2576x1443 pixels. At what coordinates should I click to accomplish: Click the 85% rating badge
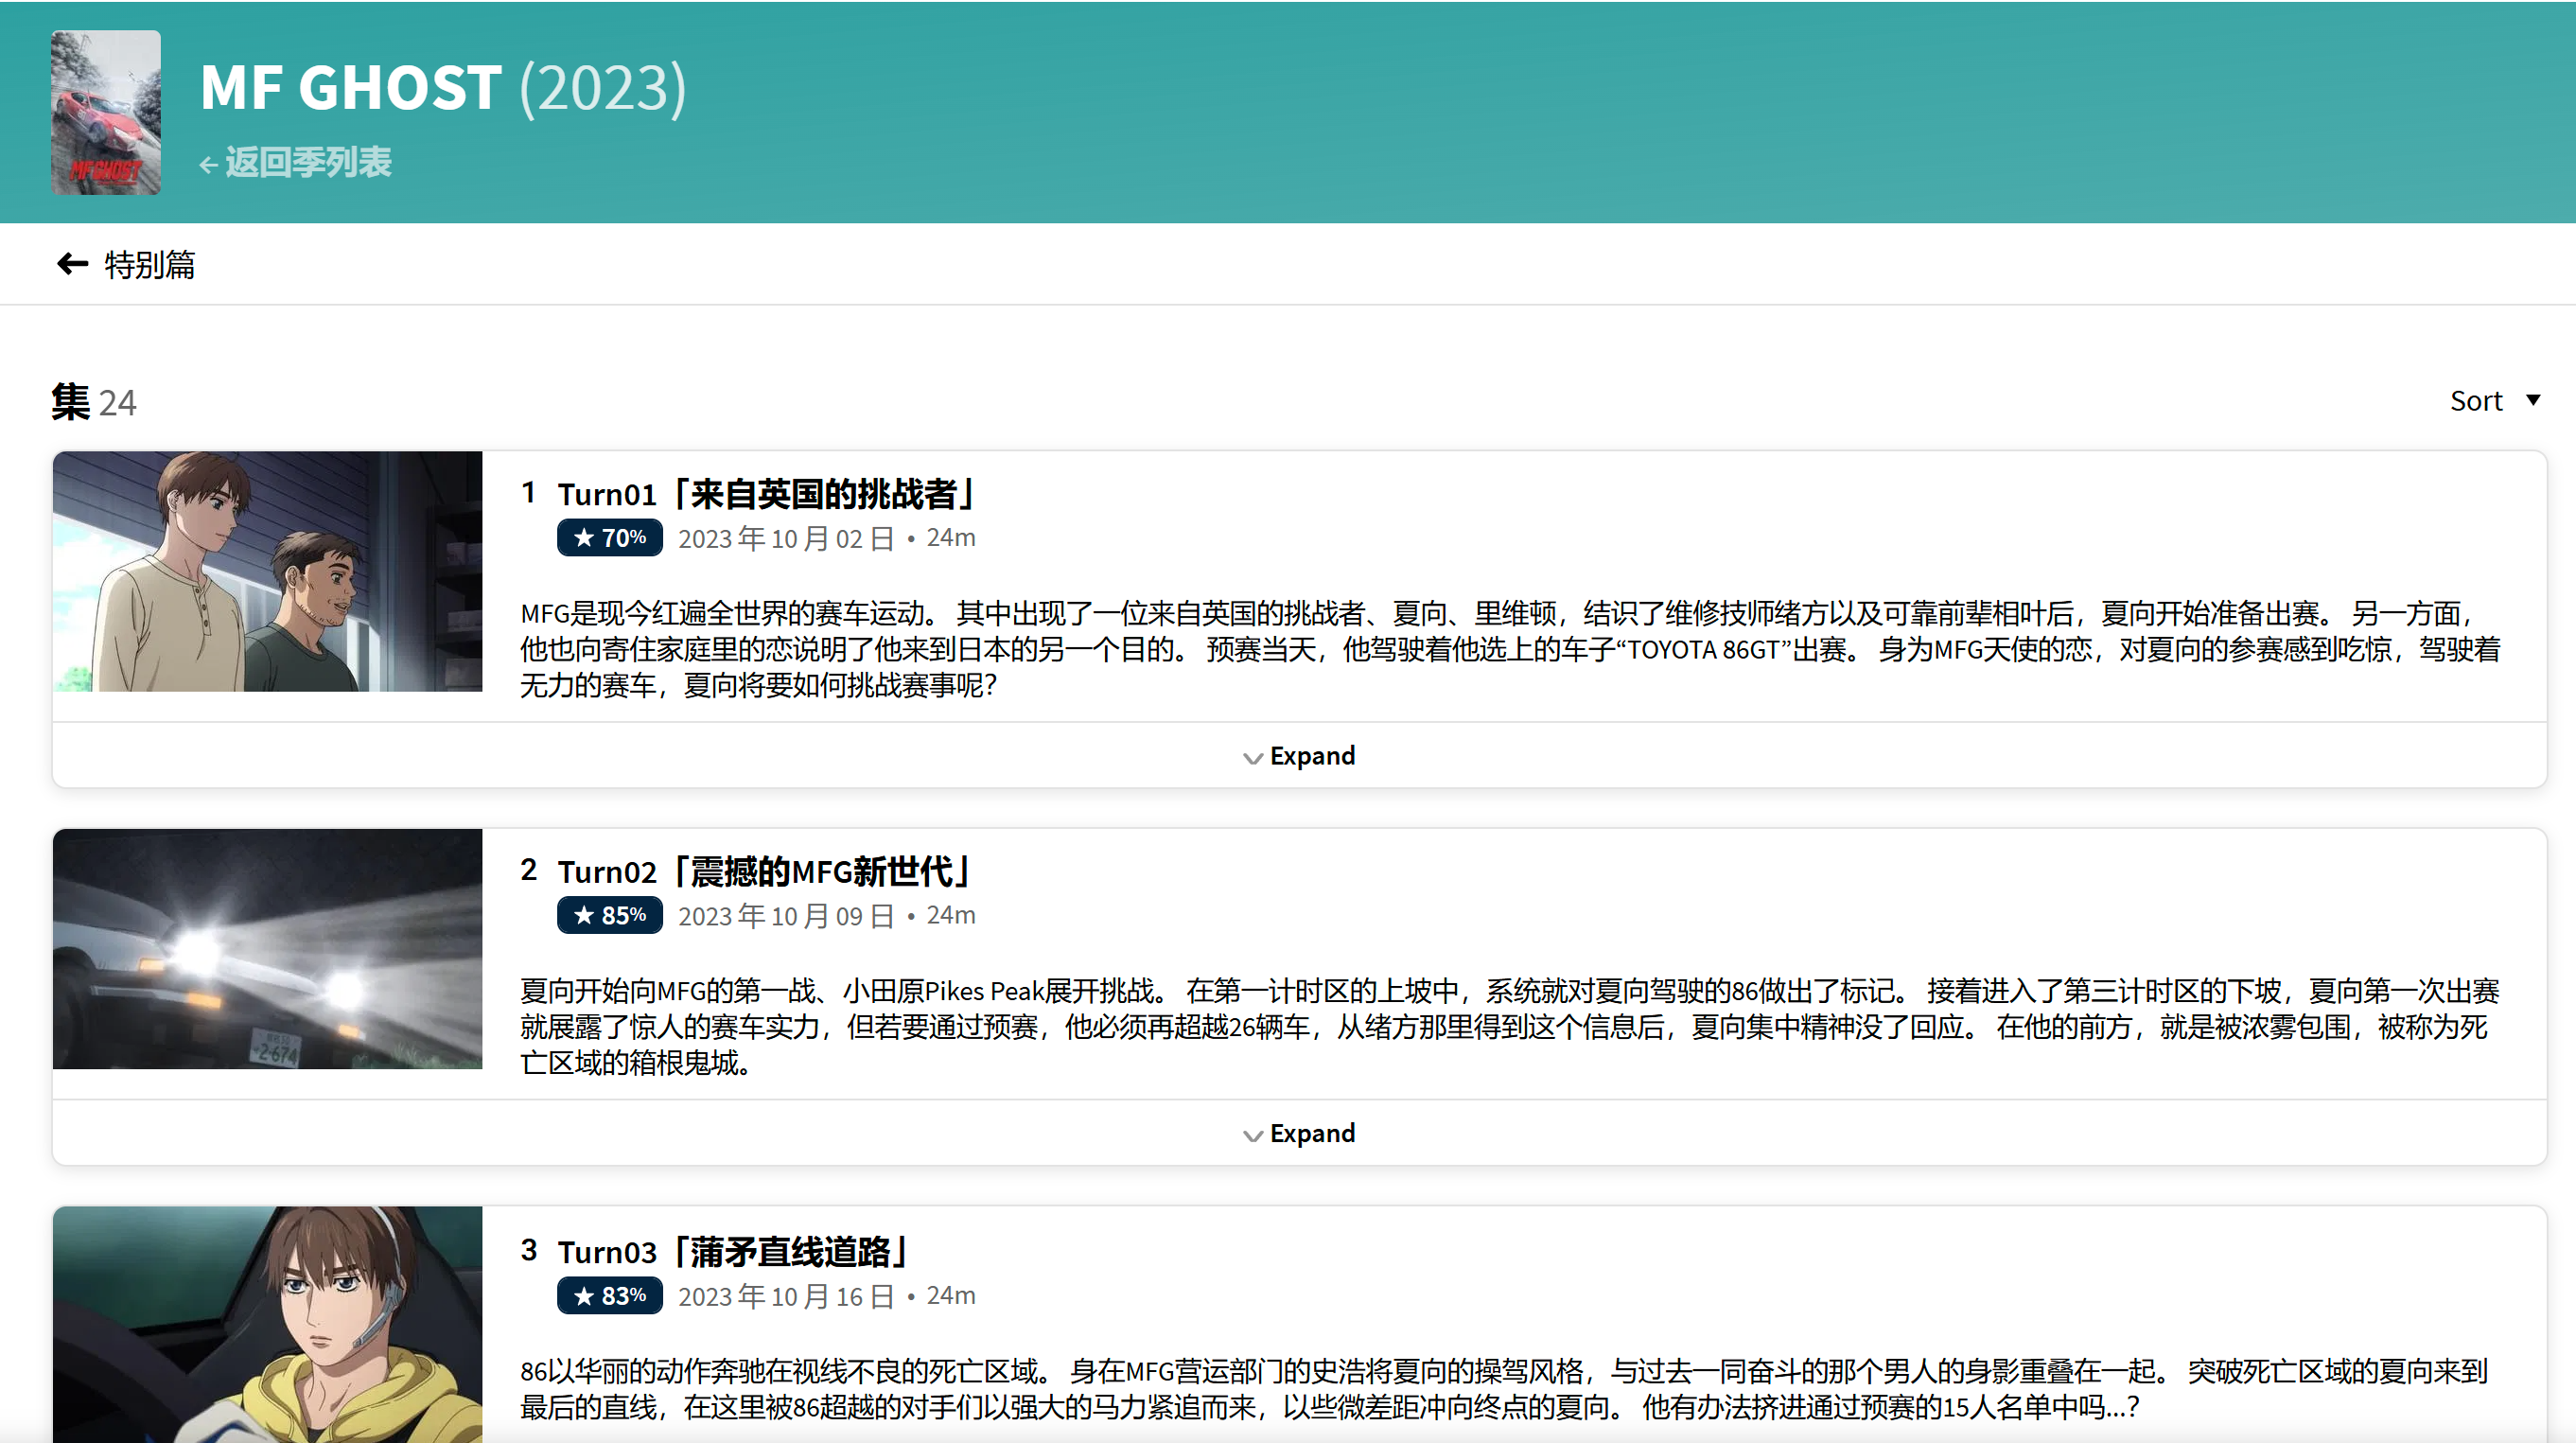coord(610,915)
